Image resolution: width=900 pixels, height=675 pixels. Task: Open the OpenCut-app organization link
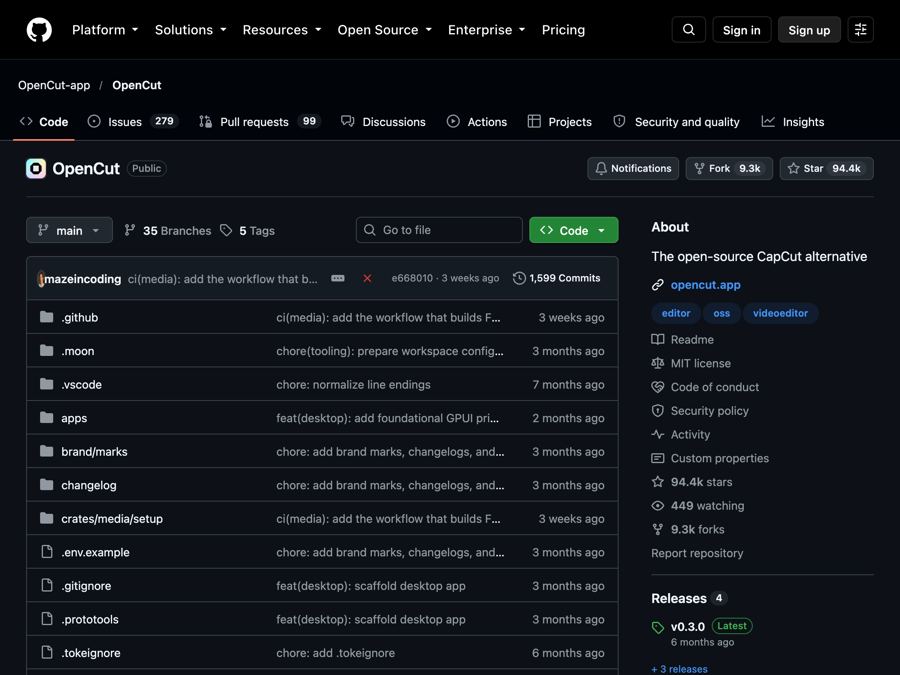(x=54, y=85)
